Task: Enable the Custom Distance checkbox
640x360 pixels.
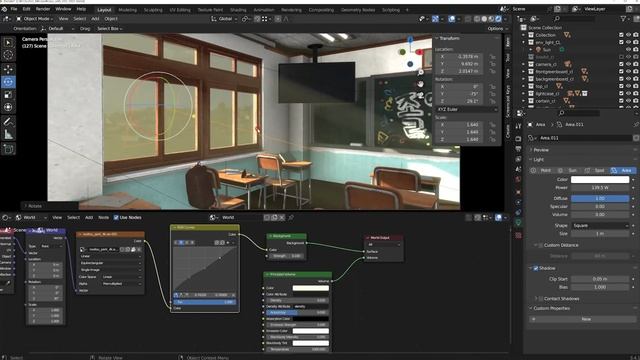Action: [541, 245]
